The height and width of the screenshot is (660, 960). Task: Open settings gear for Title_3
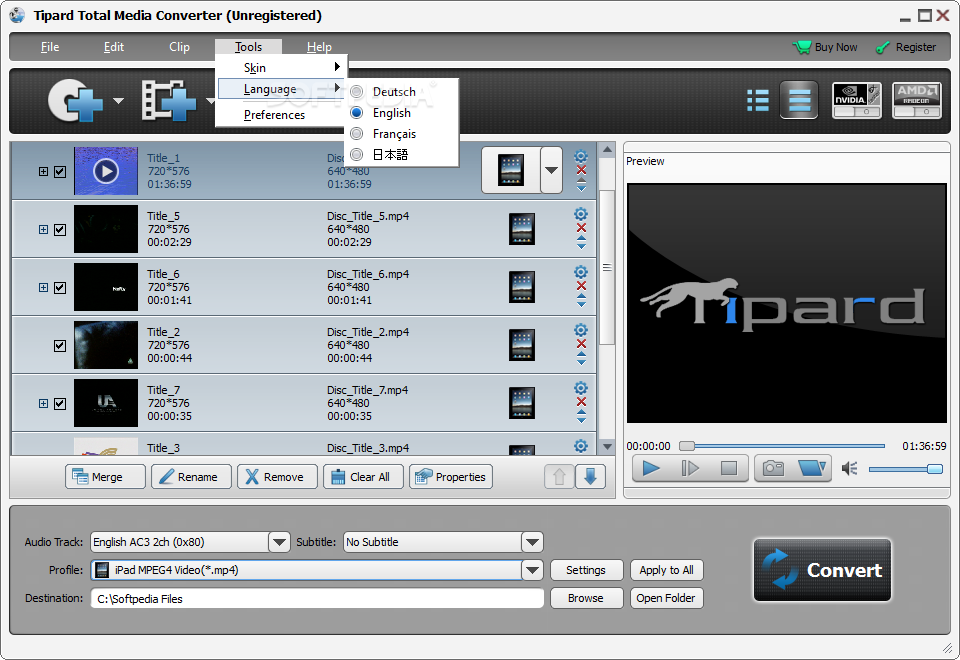click(581, 446)
